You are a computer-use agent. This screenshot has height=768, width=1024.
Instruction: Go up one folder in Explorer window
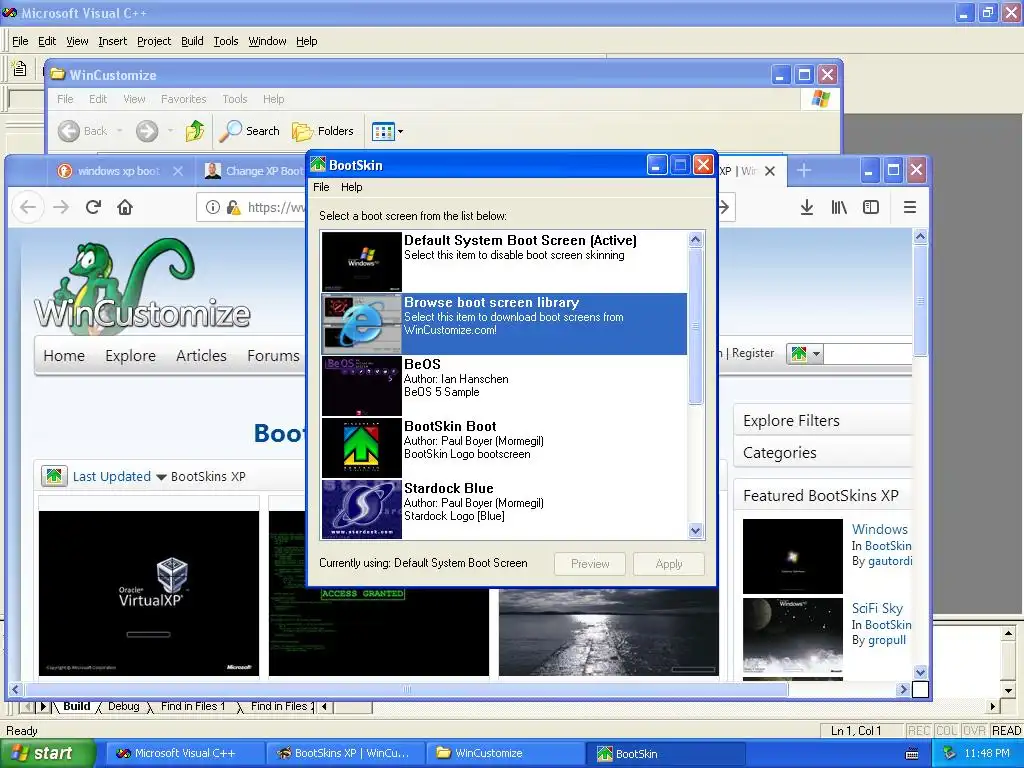[x=195, y=131]
